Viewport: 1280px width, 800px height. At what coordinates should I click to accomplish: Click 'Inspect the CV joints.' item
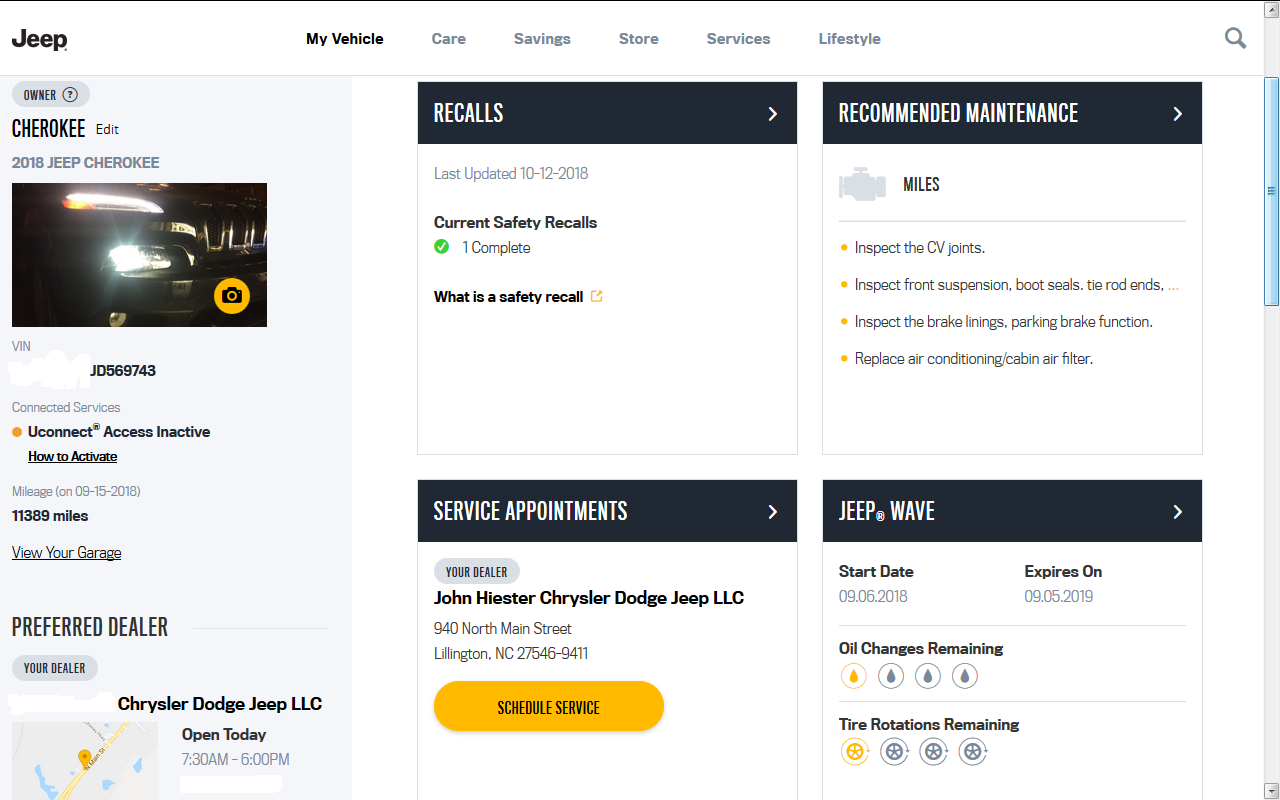920,248
